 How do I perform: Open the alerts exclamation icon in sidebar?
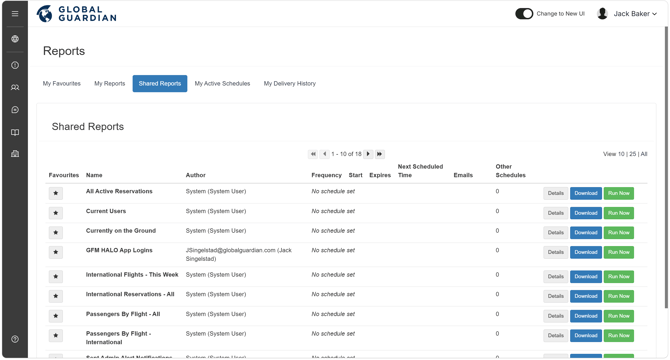(15, 65)
